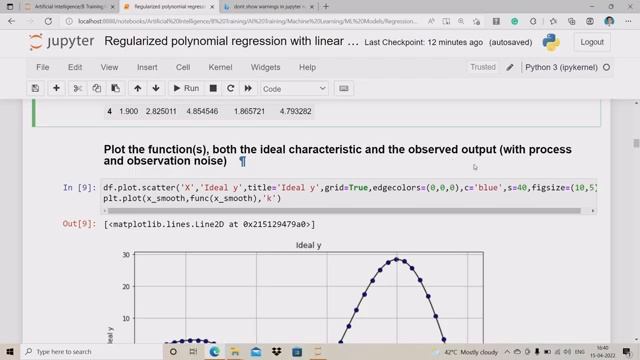Select the Out[9] matplotlib Line2D output text

[x=209, y=224]
